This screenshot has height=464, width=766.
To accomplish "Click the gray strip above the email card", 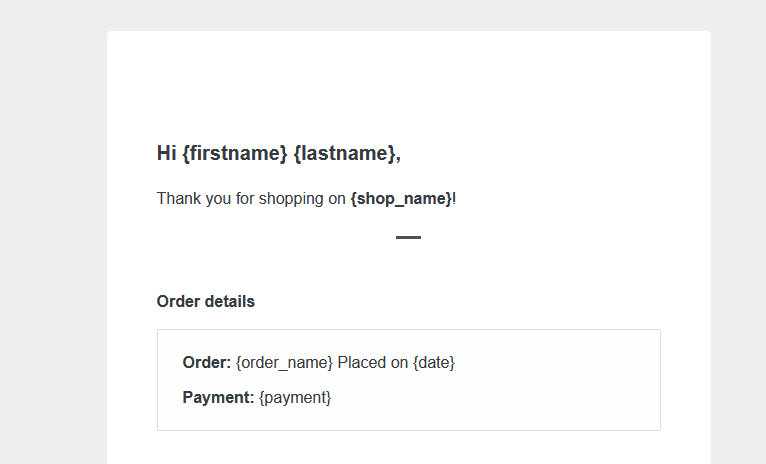I will 408,15.
